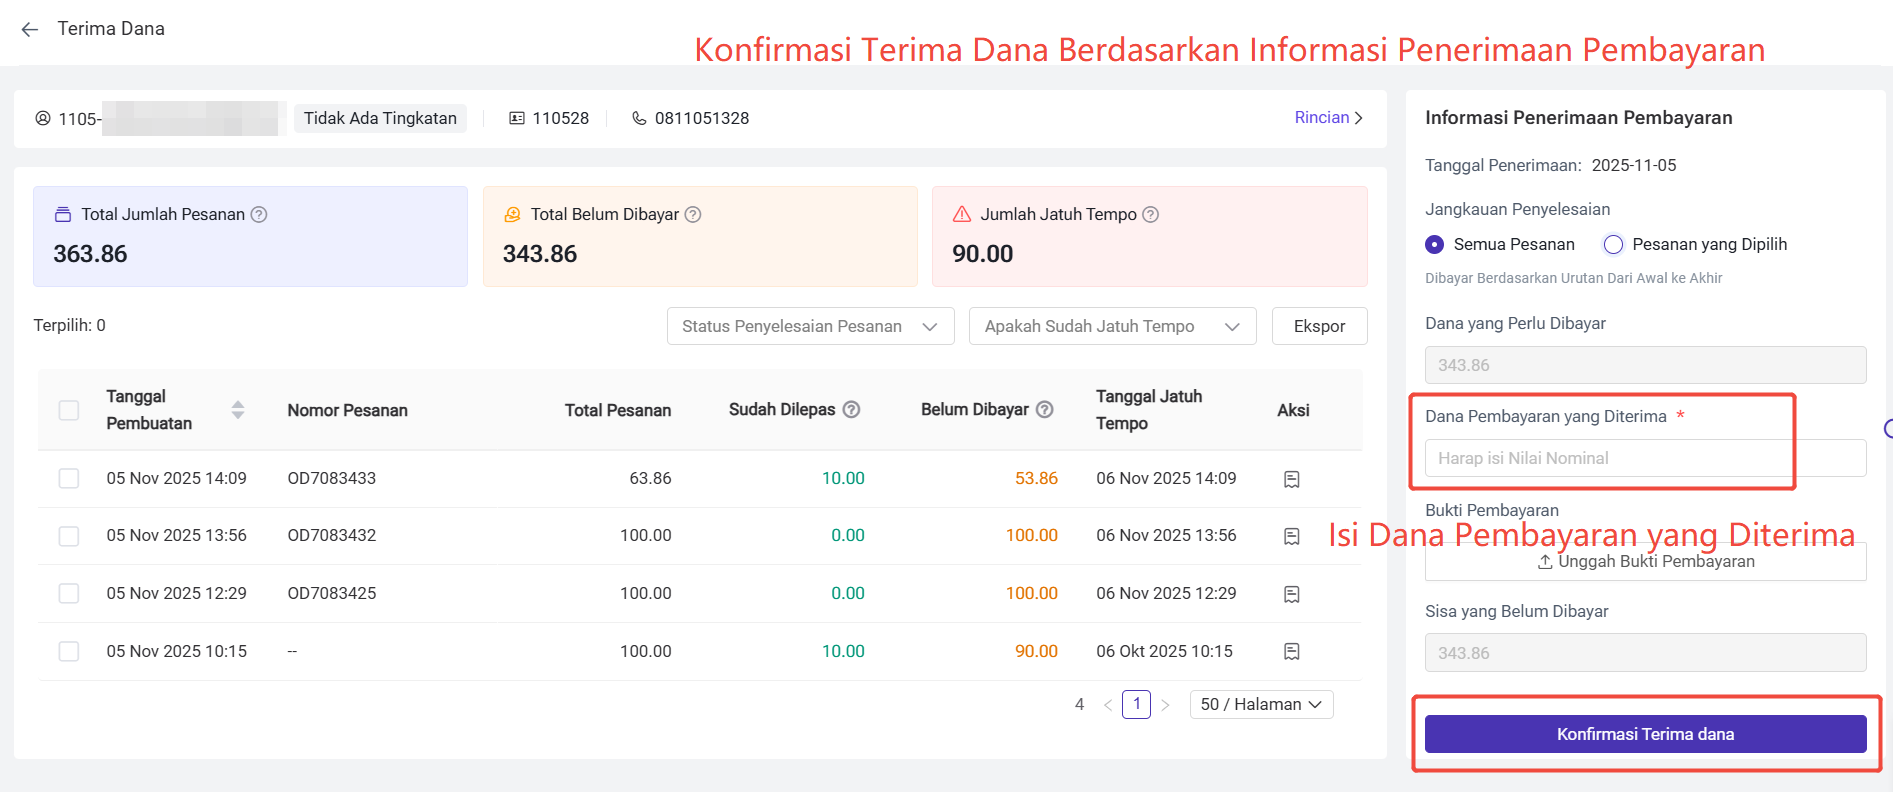1893x792 pixels.
Task: Check the row for order OD7083433
Action: tap(69, 478)
